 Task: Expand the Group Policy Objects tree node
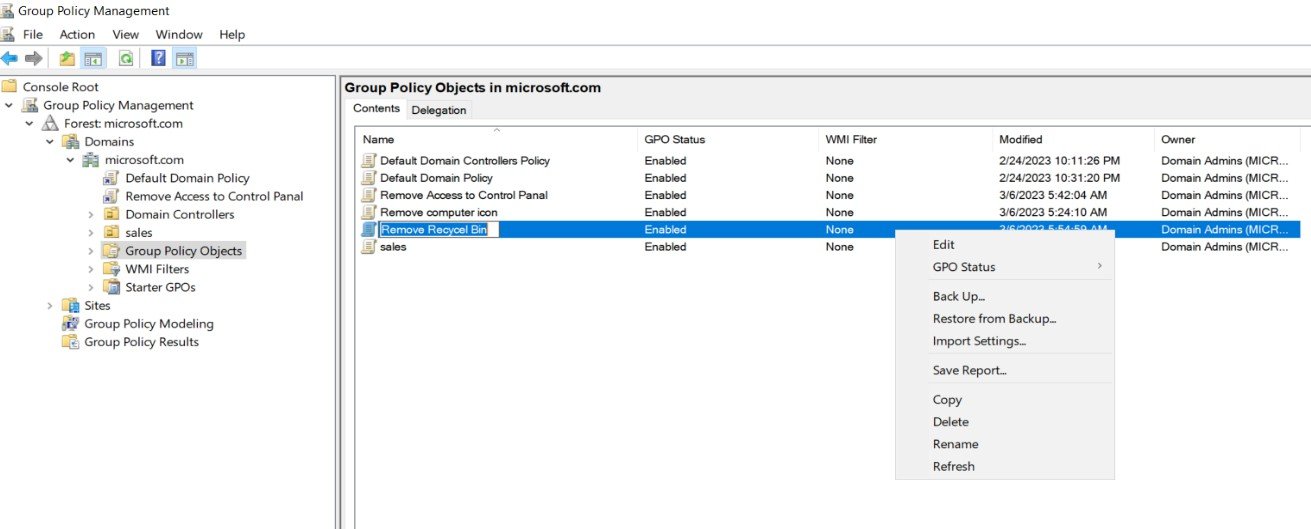91,251
